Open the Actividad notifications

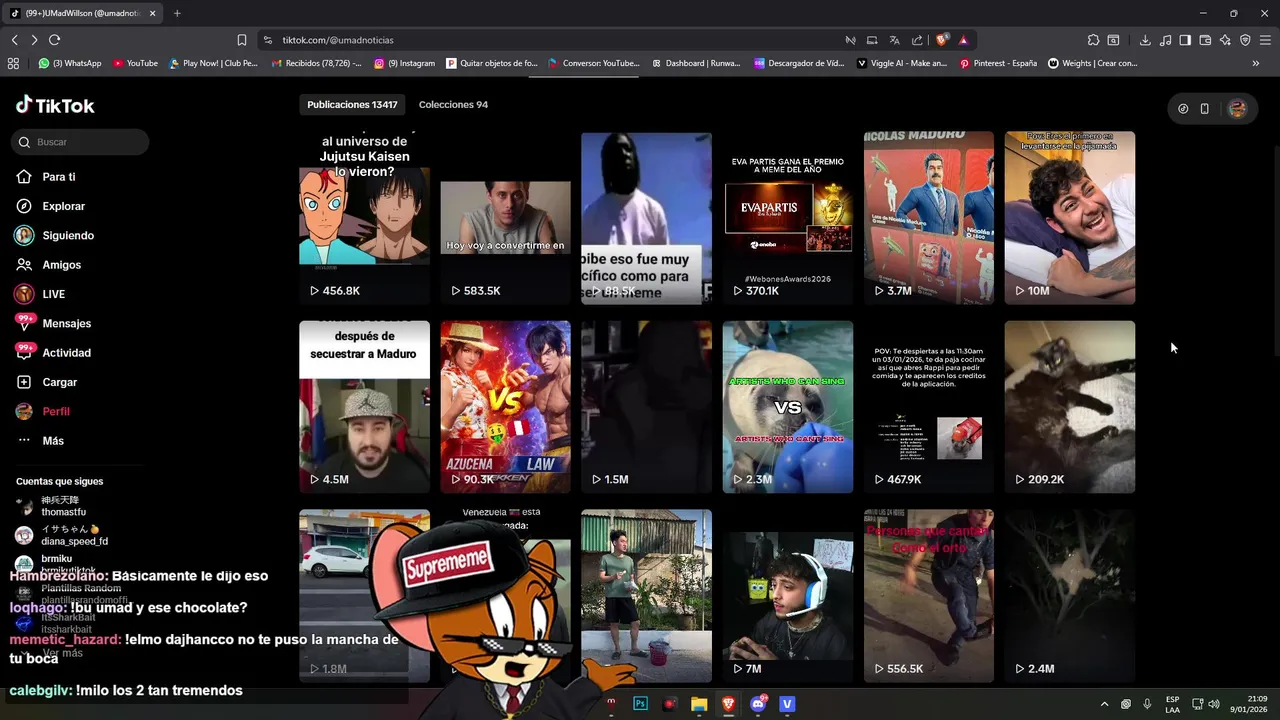point(53,352)
